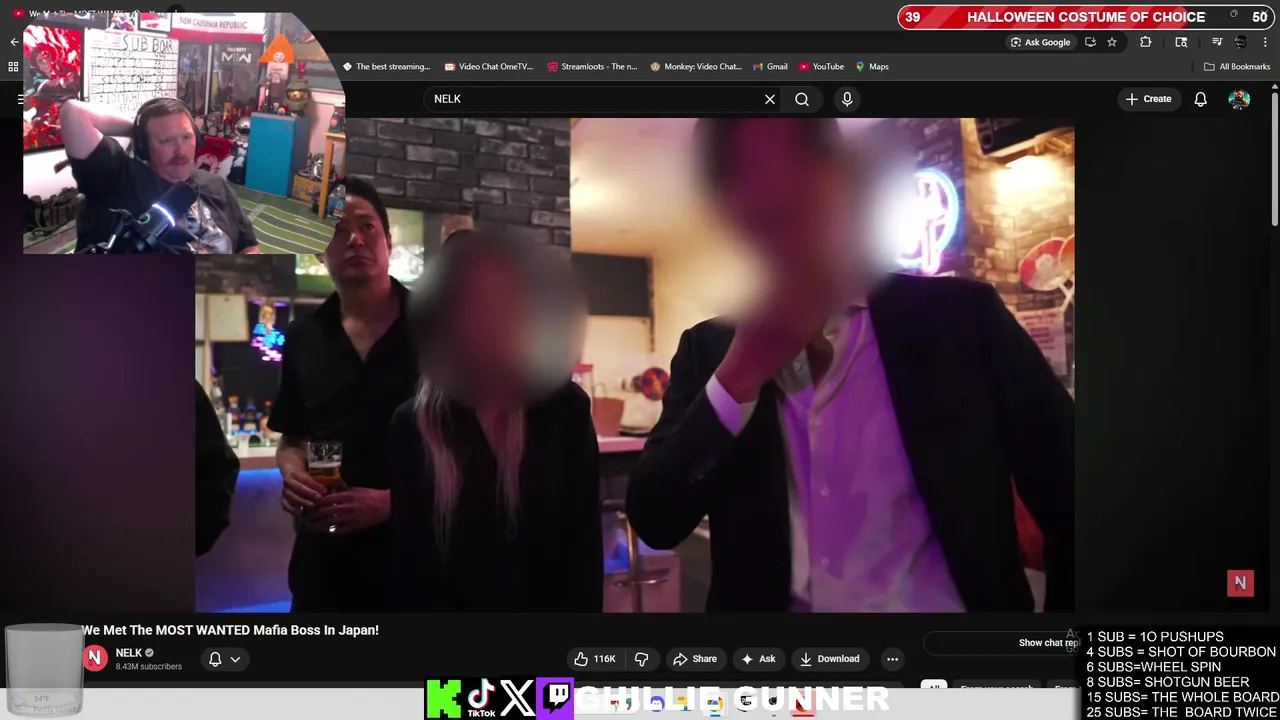Open the YouTube account avatar menu
The width and height of the screenshot is (1280, 720).
1239,99
